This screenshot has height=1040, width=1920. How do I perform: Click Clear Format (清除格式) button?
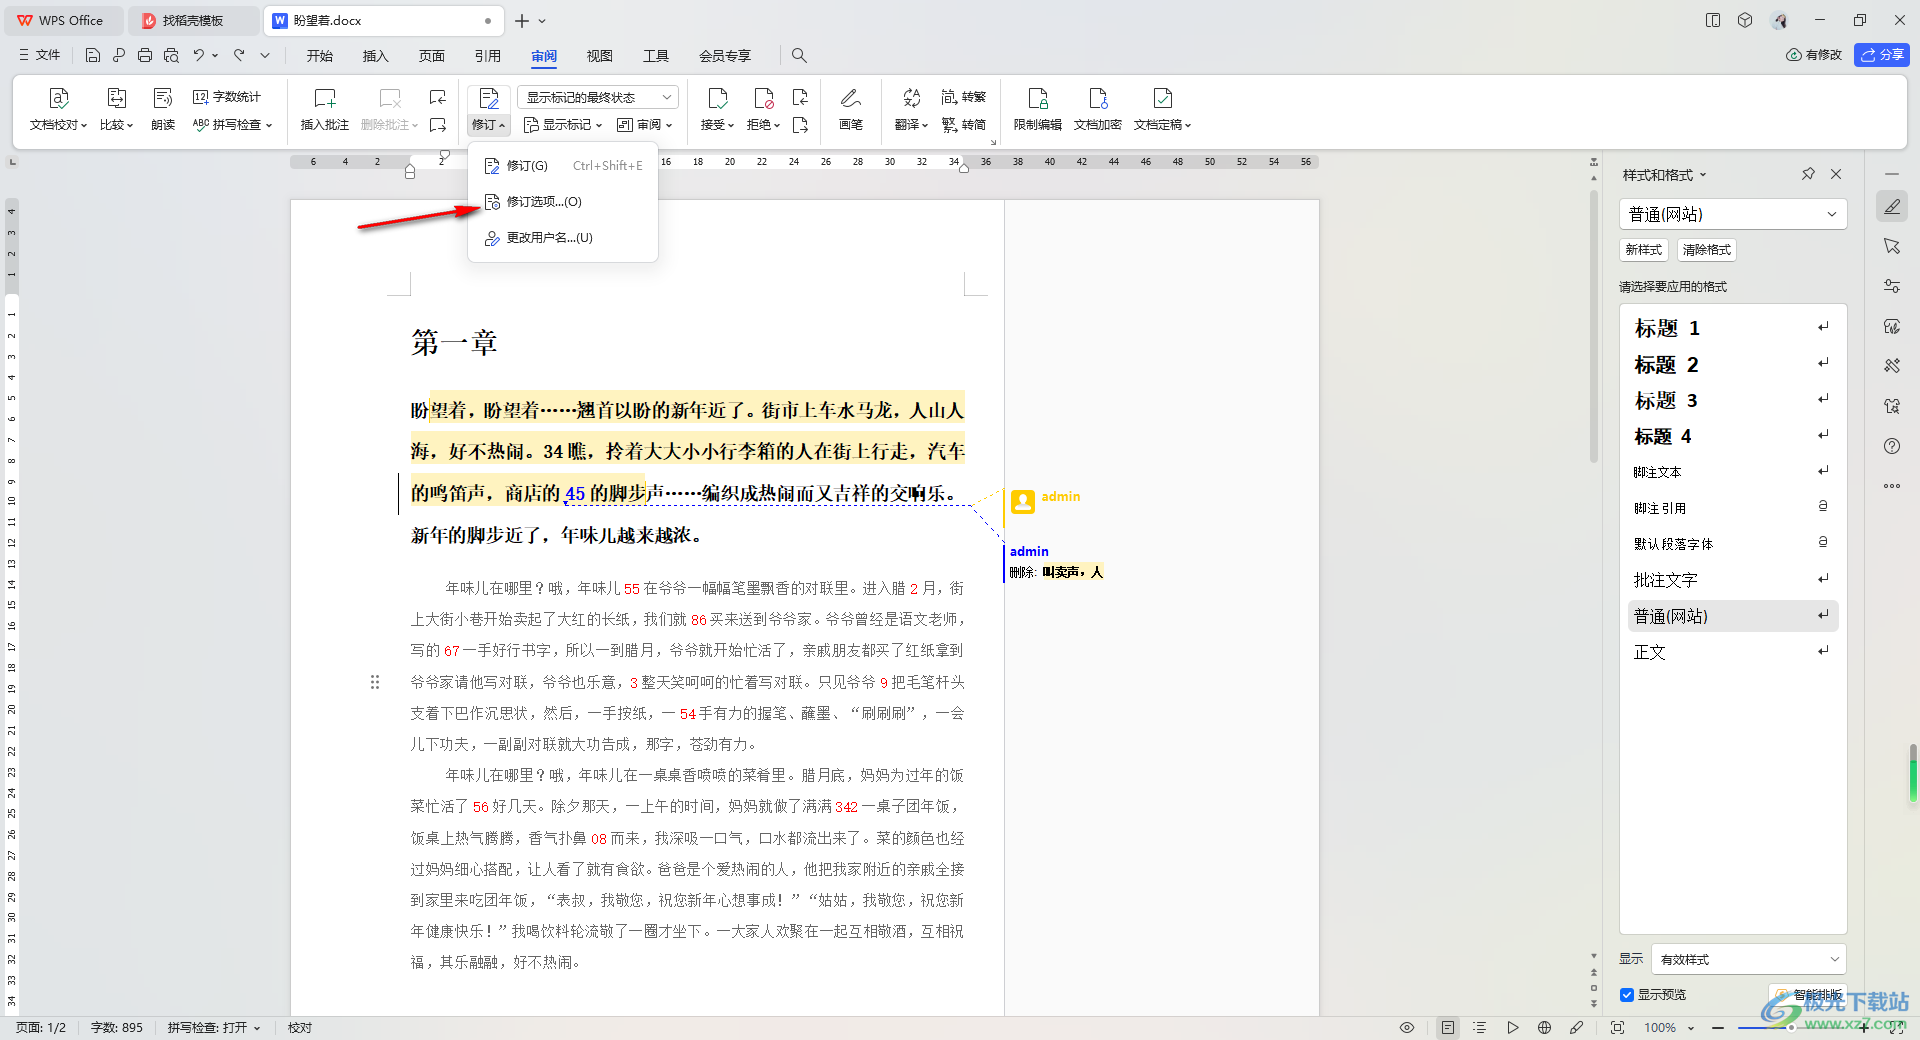point(1706,250)
